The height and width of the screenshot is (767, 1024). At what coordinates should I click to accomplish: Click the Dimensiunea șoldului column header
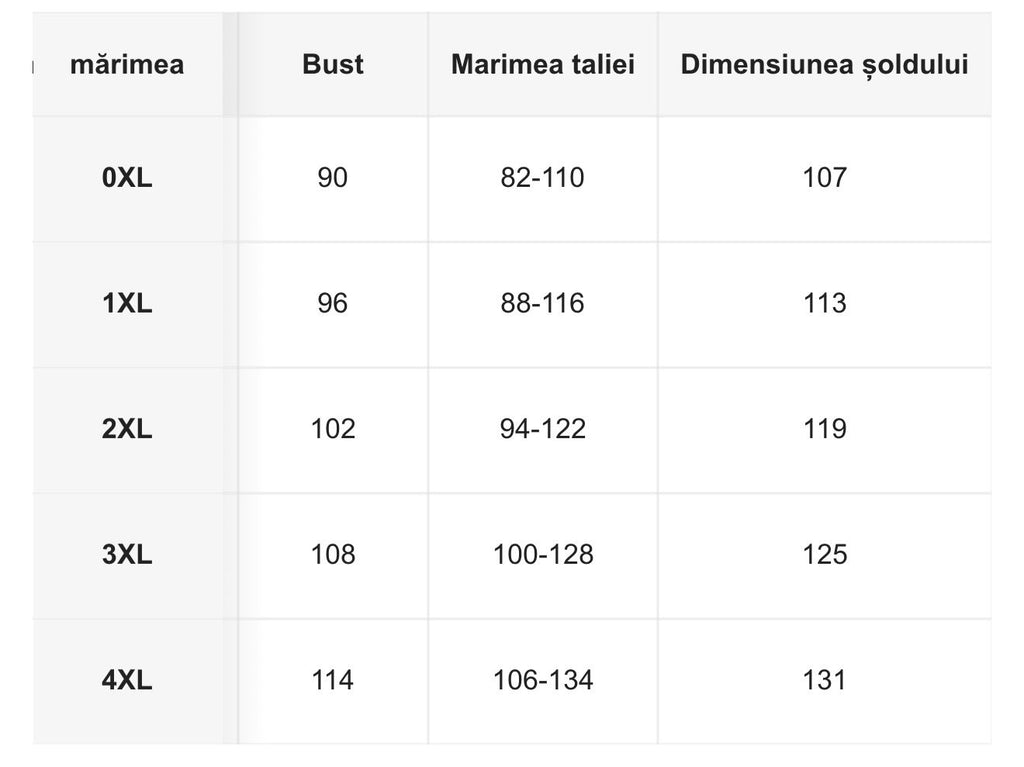click(824, 65)
